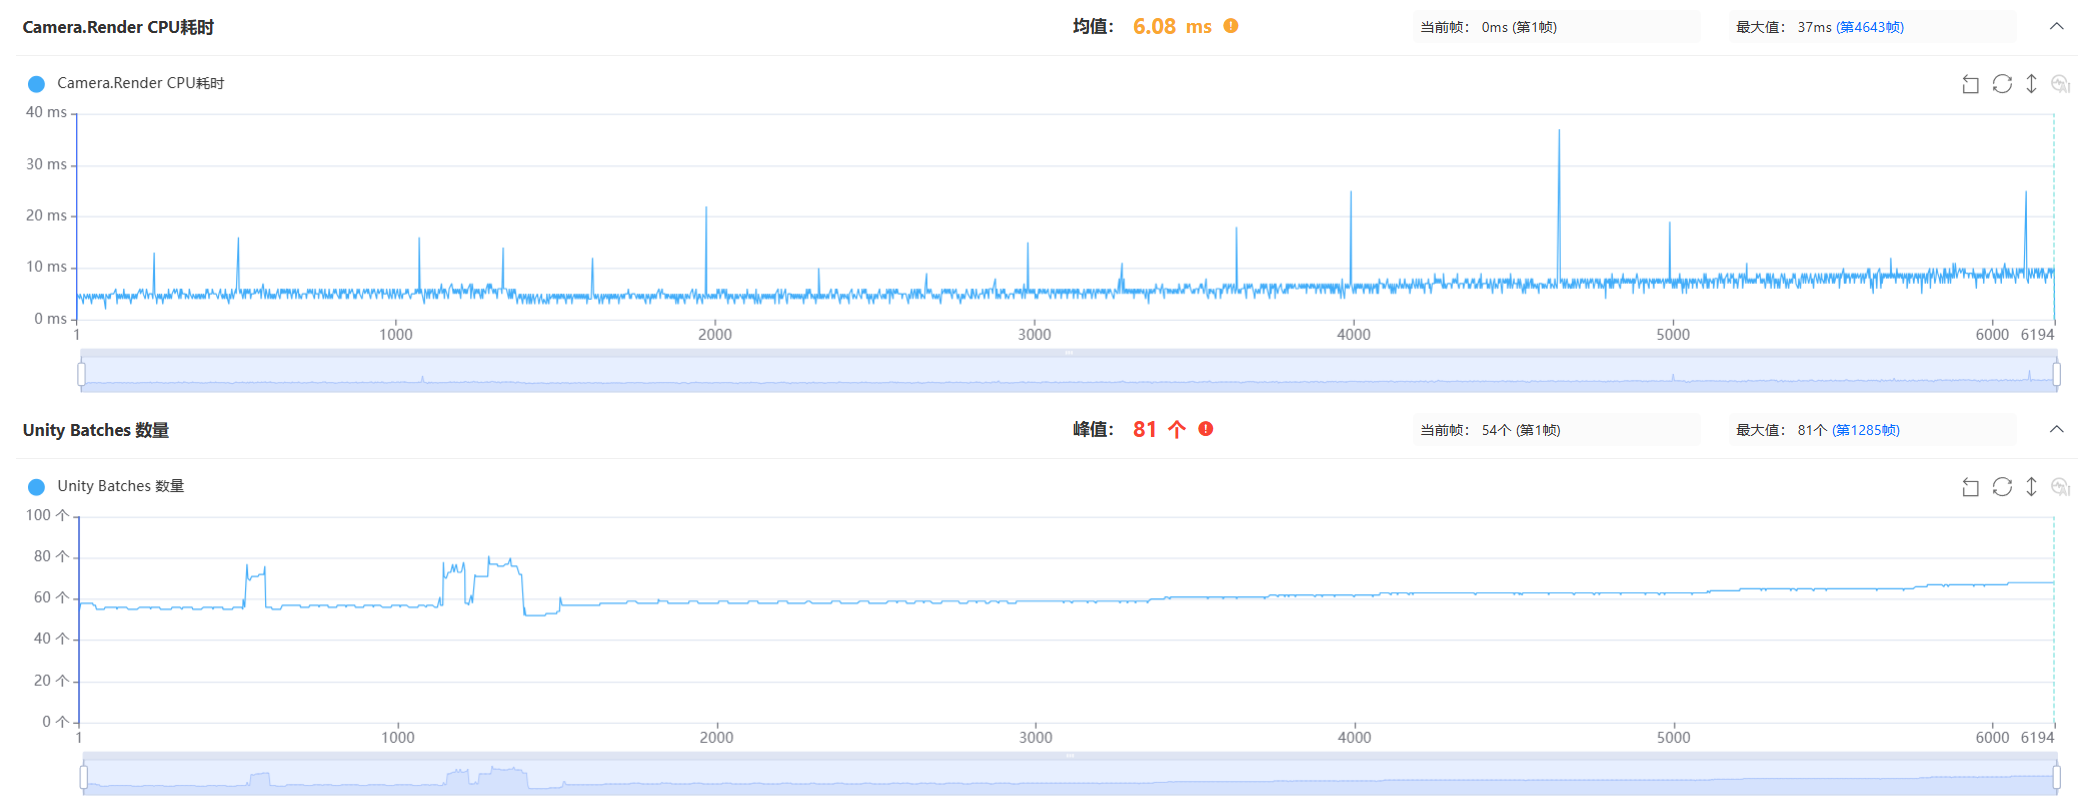Click zoom-reset icon on Camera.Render chart
This screenshot has width=2084, height=810.
tap(1970, 84)
